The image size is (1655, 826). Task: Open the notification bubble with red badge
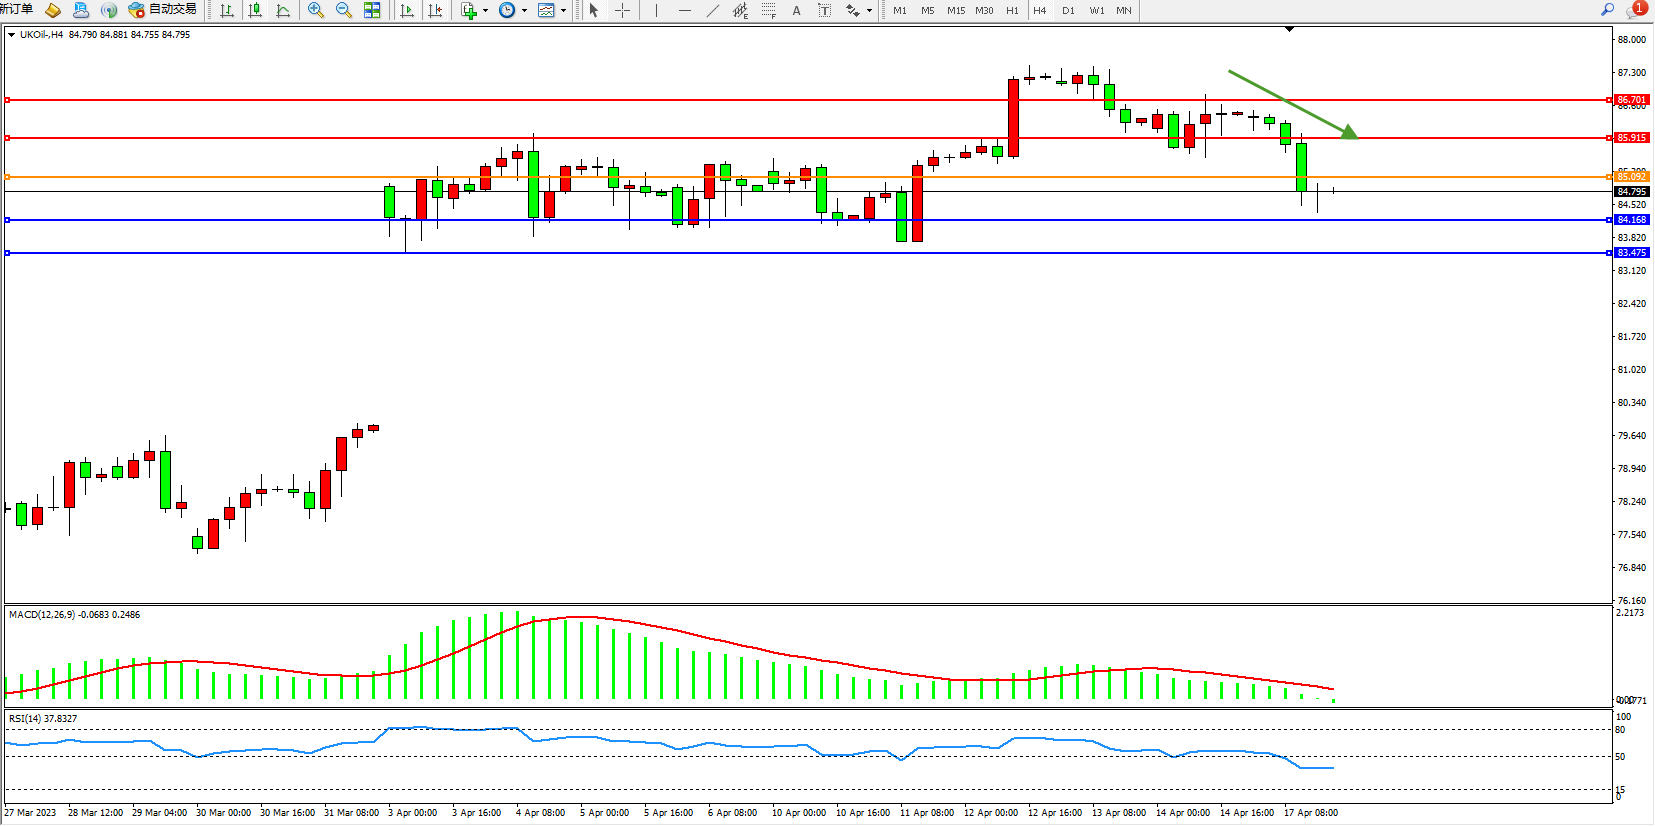point(1636,9)
